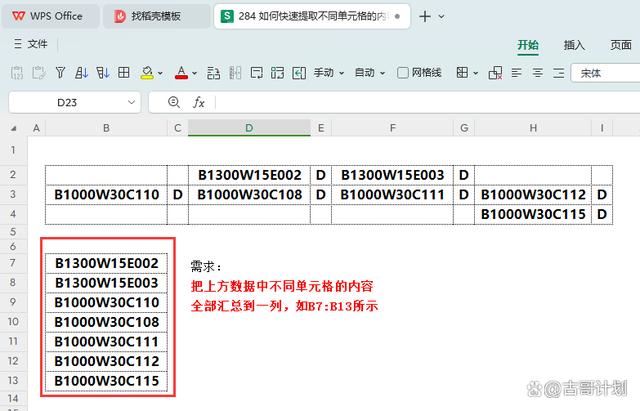The width and height of the screenshot is (640, 411).
Task: Expand the font color dropdown arrow
Action: [194, 73]
